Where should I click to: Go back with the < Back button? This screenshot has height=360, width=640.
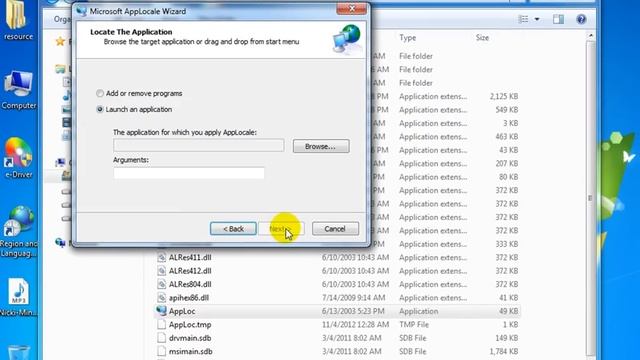click(233, 229)
